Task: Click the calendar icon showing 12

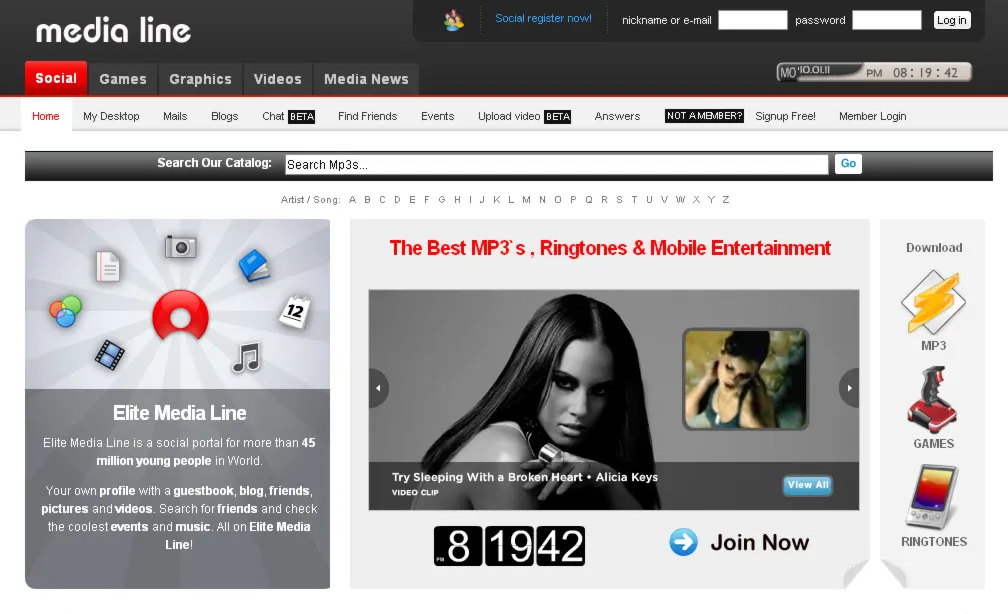Action: coord(295,312)
